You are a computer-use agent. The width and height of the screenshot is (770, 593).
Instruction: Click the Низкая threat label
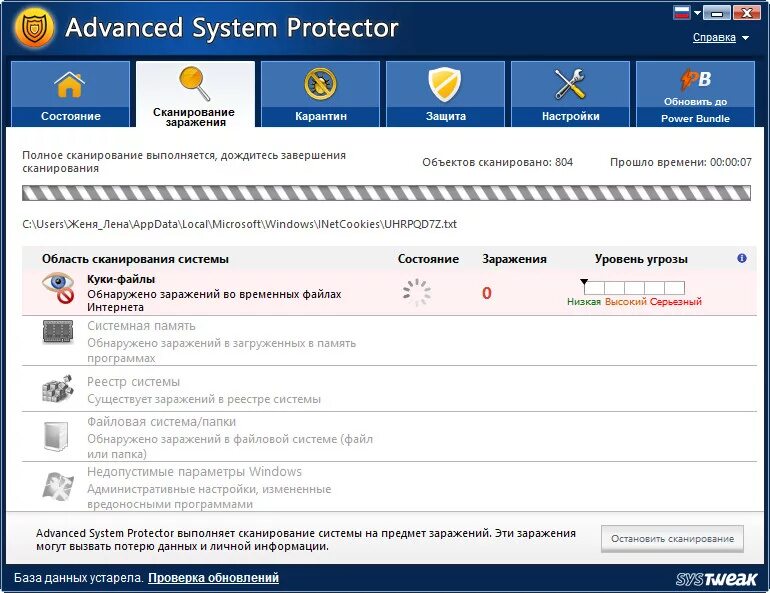pos(584,301)
